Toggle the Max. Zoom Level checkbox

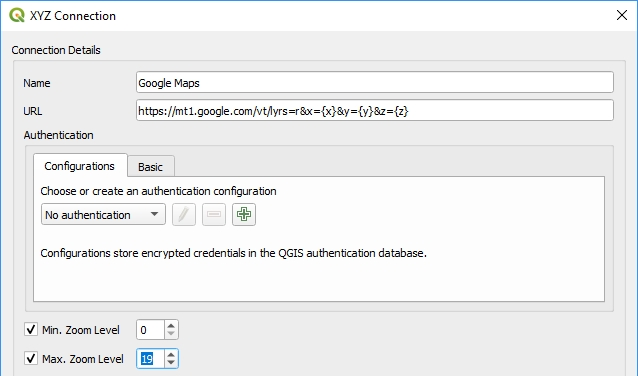click(x=31, y=359)
